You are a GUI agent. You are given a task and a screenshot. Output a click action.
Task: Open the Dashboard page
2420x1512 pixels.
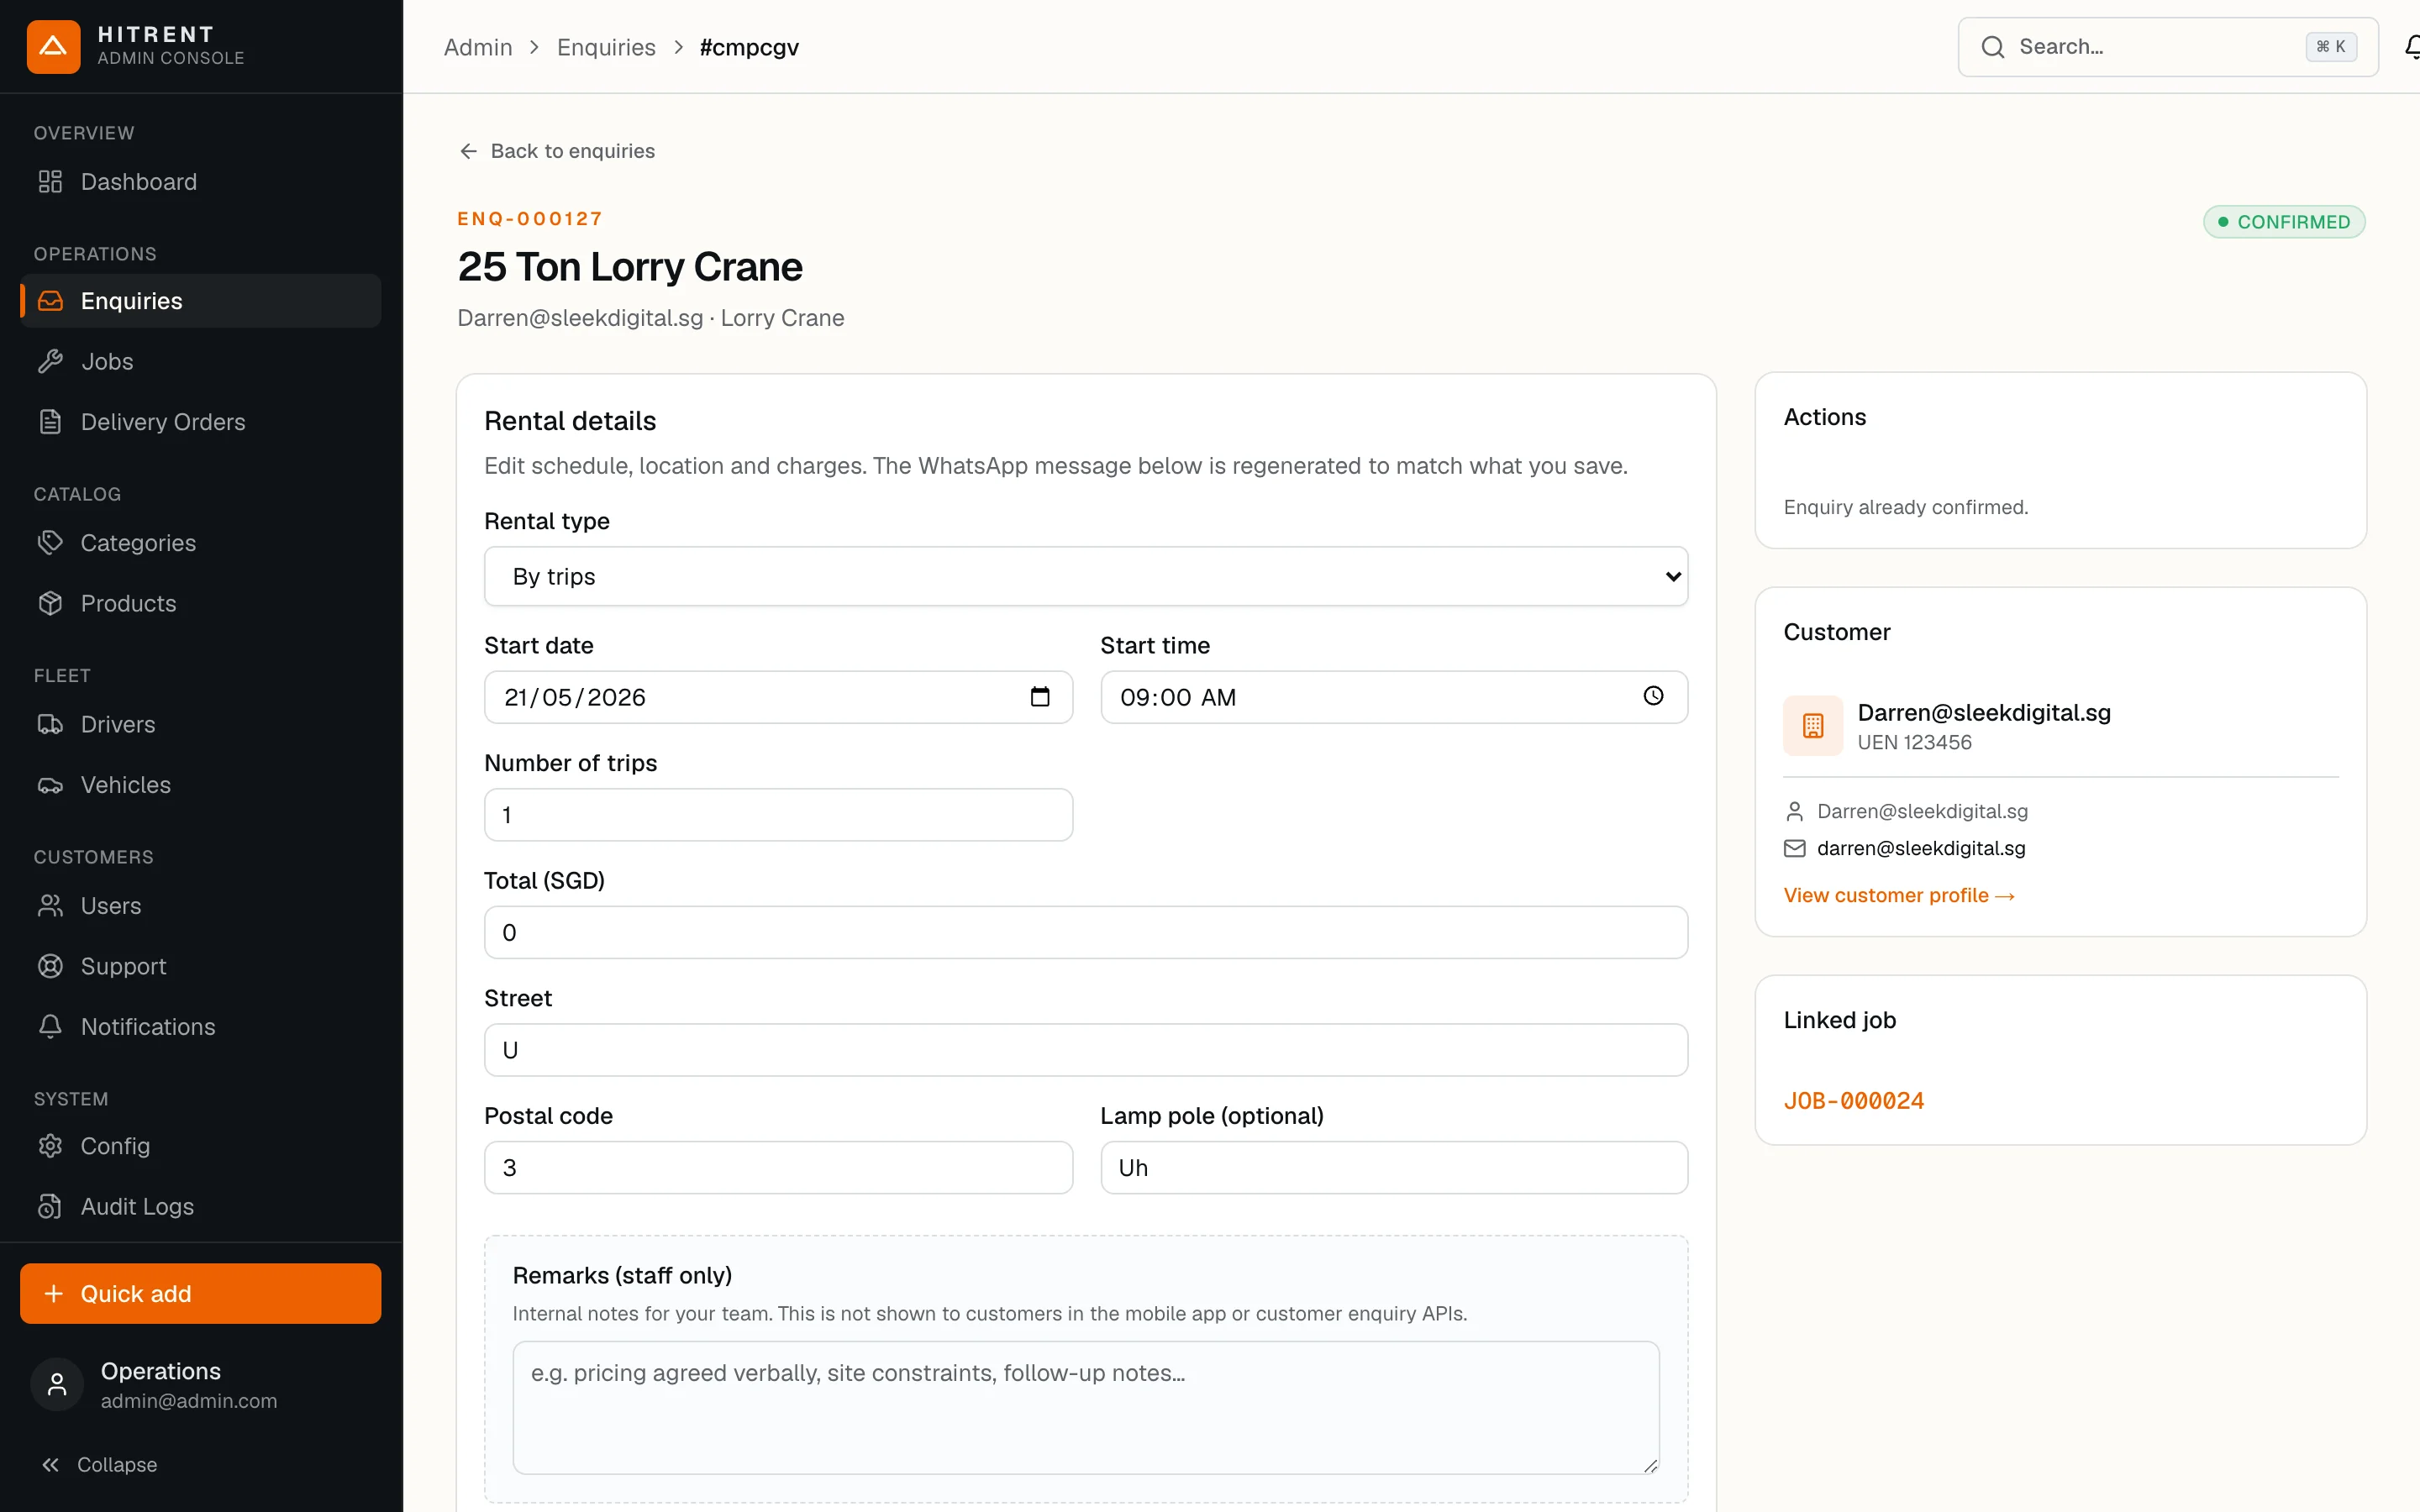[x=200, y=181]
